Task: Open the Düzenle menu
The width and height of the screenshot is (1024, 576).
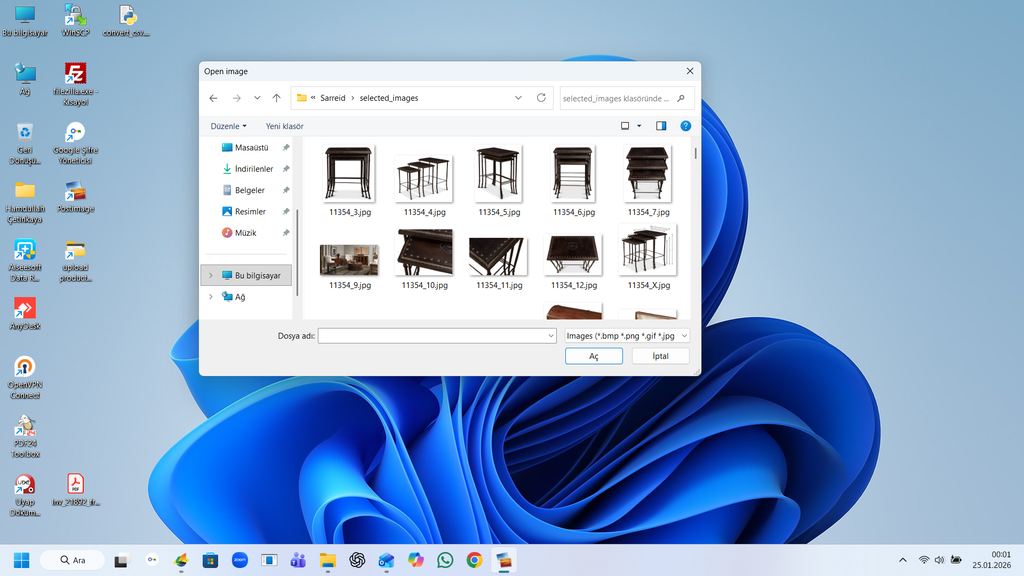Action: (x=229, y=126)
